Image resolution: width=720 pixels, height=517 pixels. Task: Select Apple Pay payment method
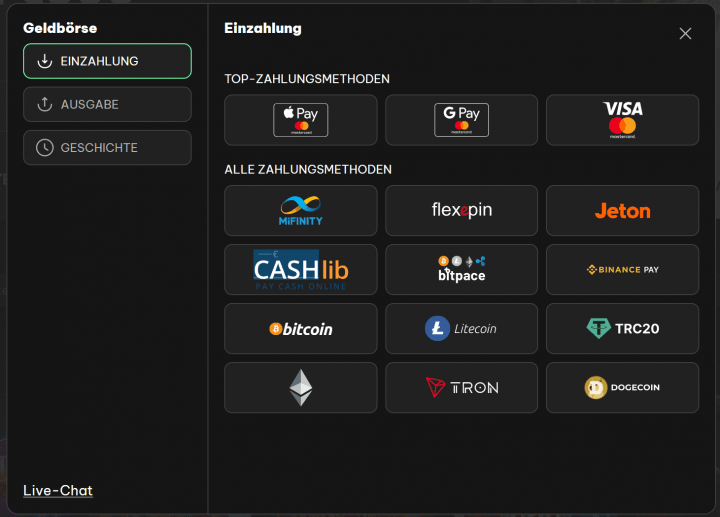coord(301,120)
